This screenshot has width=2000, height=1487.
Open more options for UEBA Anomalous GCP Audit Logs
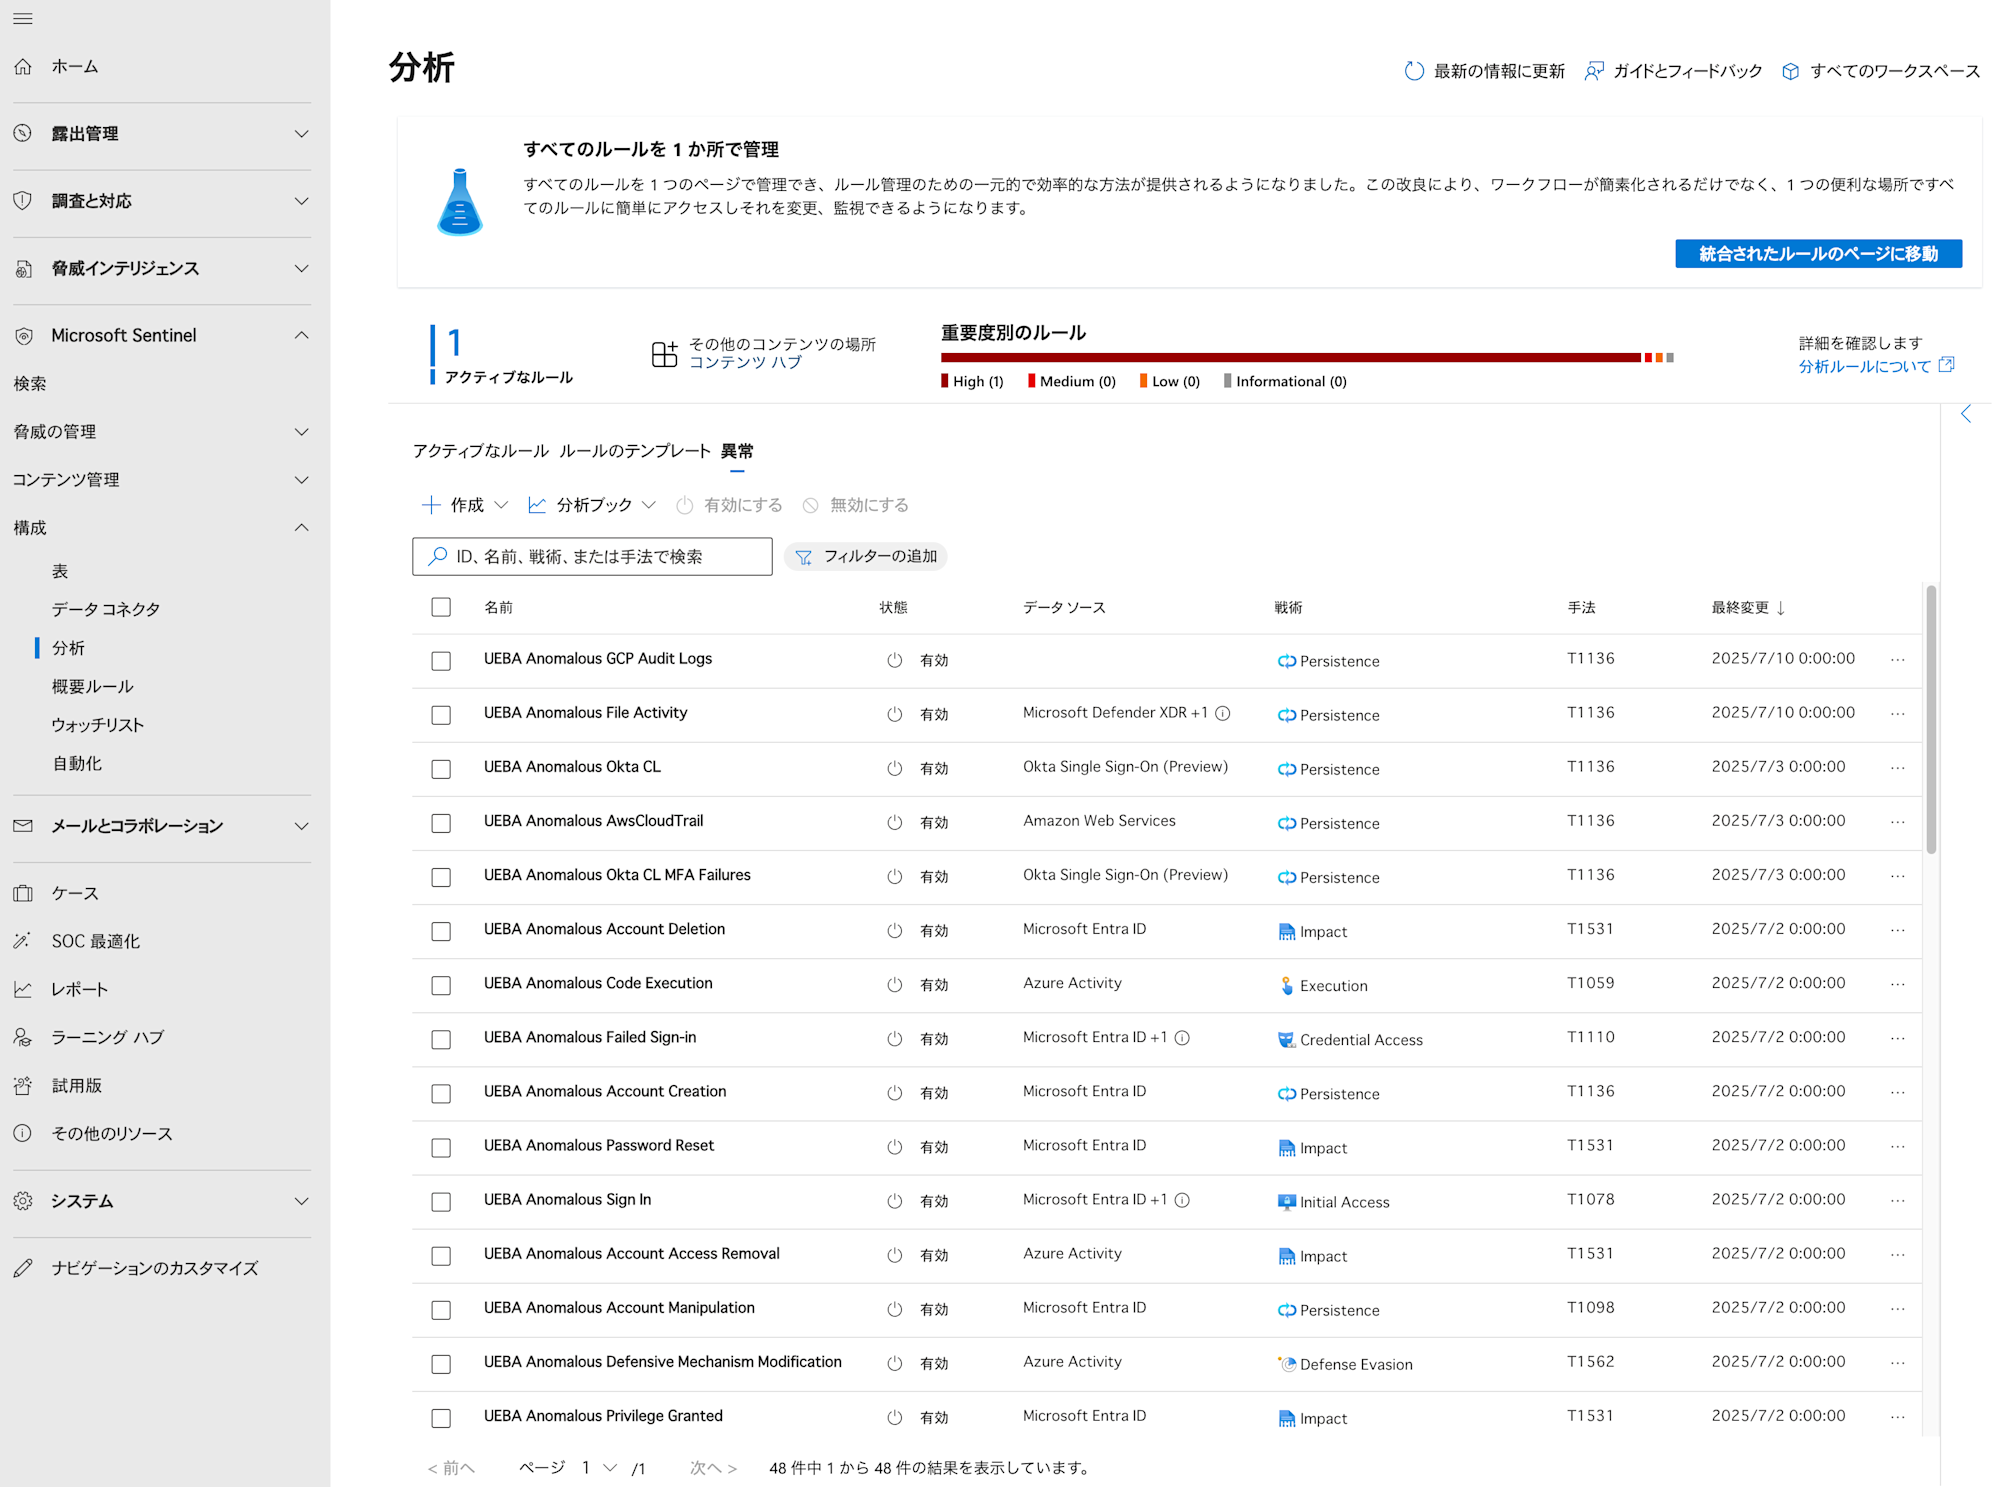1898,659
